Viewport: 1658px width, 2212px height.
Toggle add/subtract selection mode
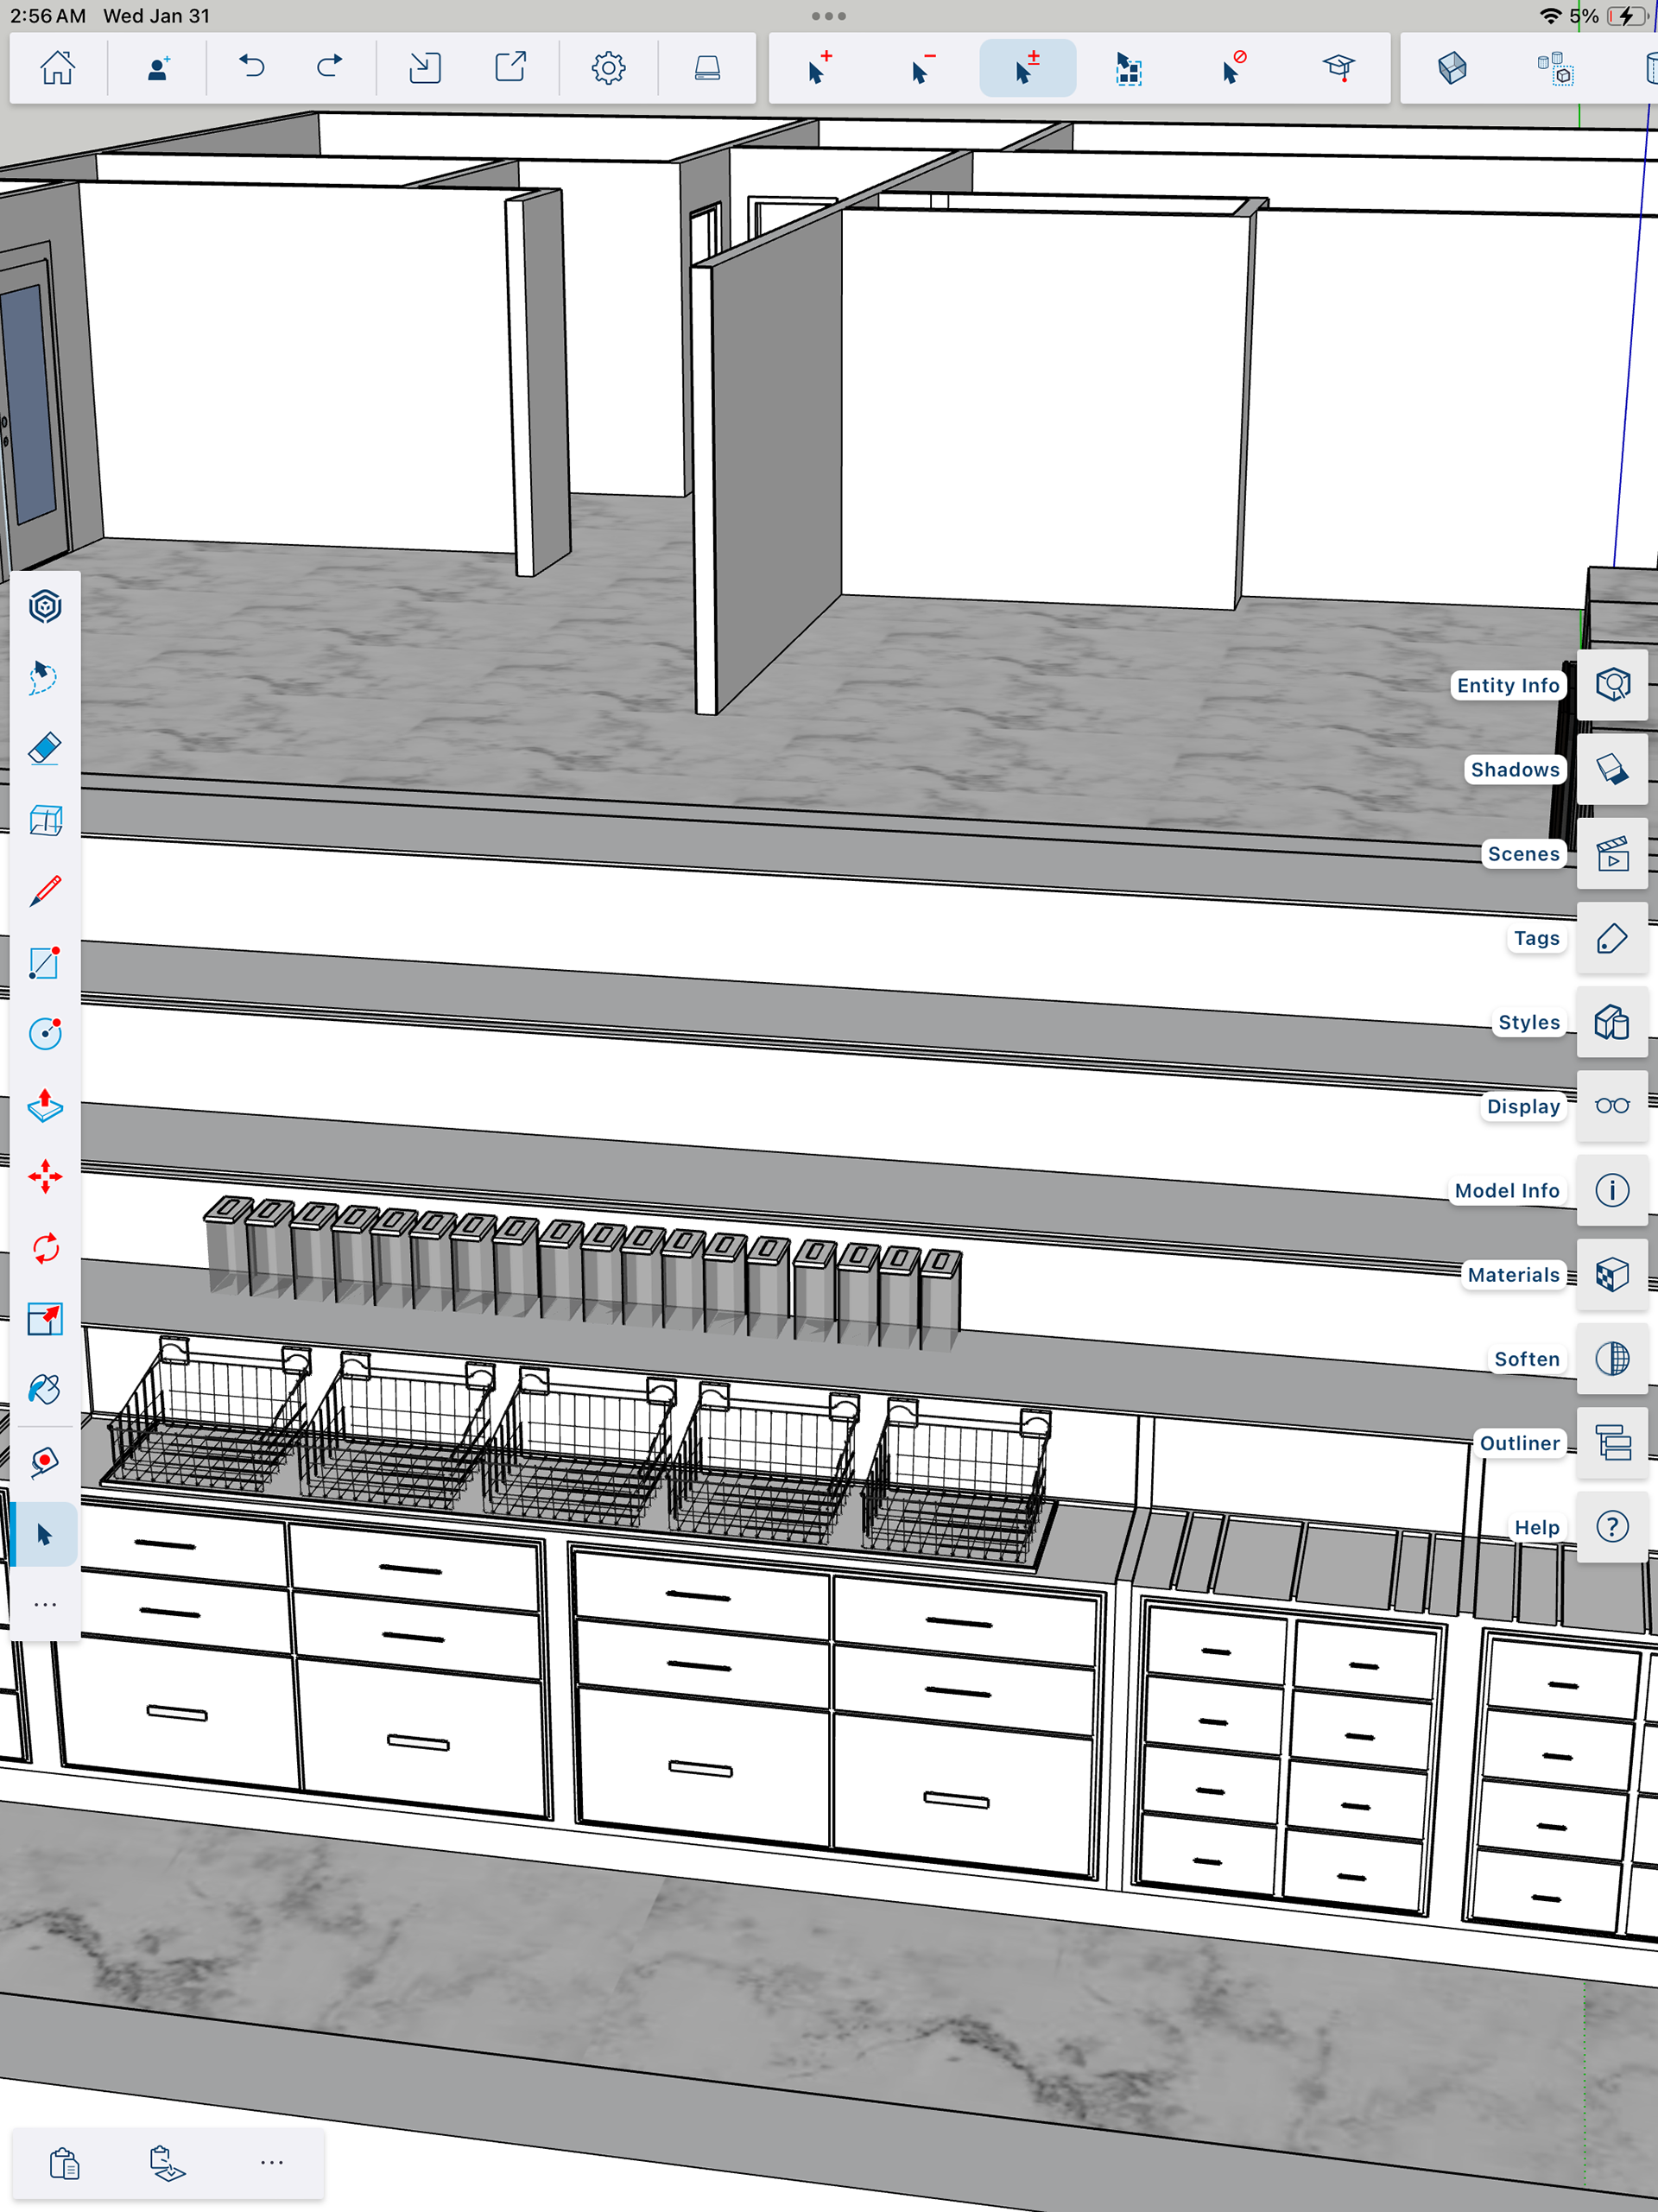point(1027,68)
